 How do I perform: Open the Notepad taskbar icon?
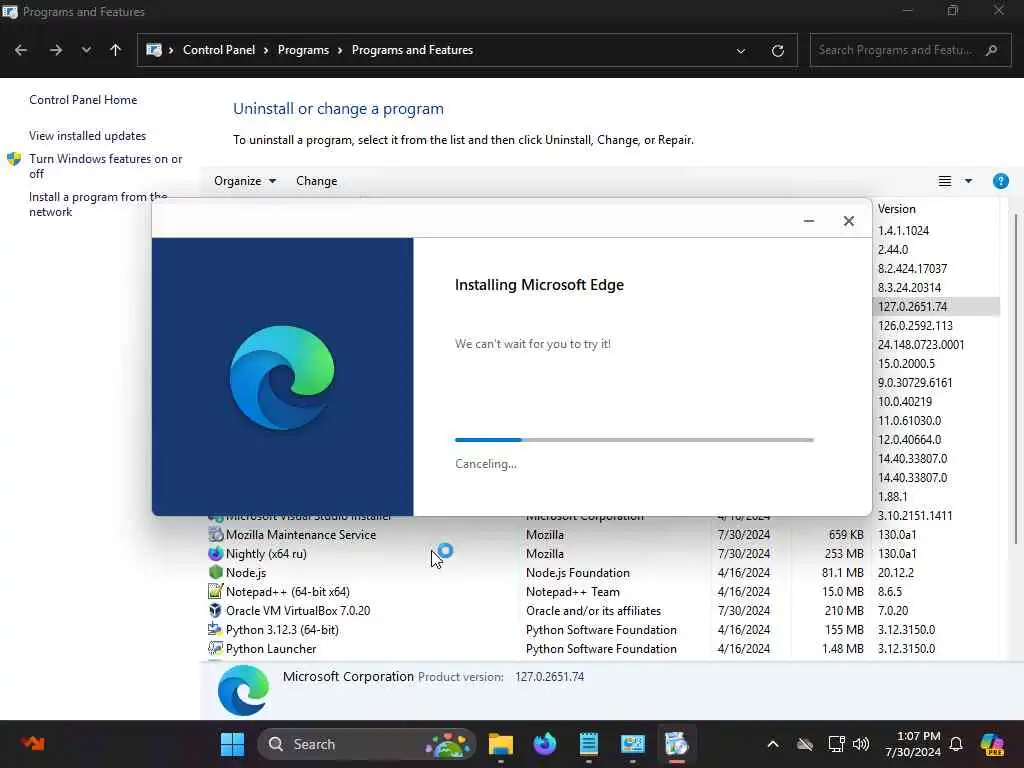588,744
